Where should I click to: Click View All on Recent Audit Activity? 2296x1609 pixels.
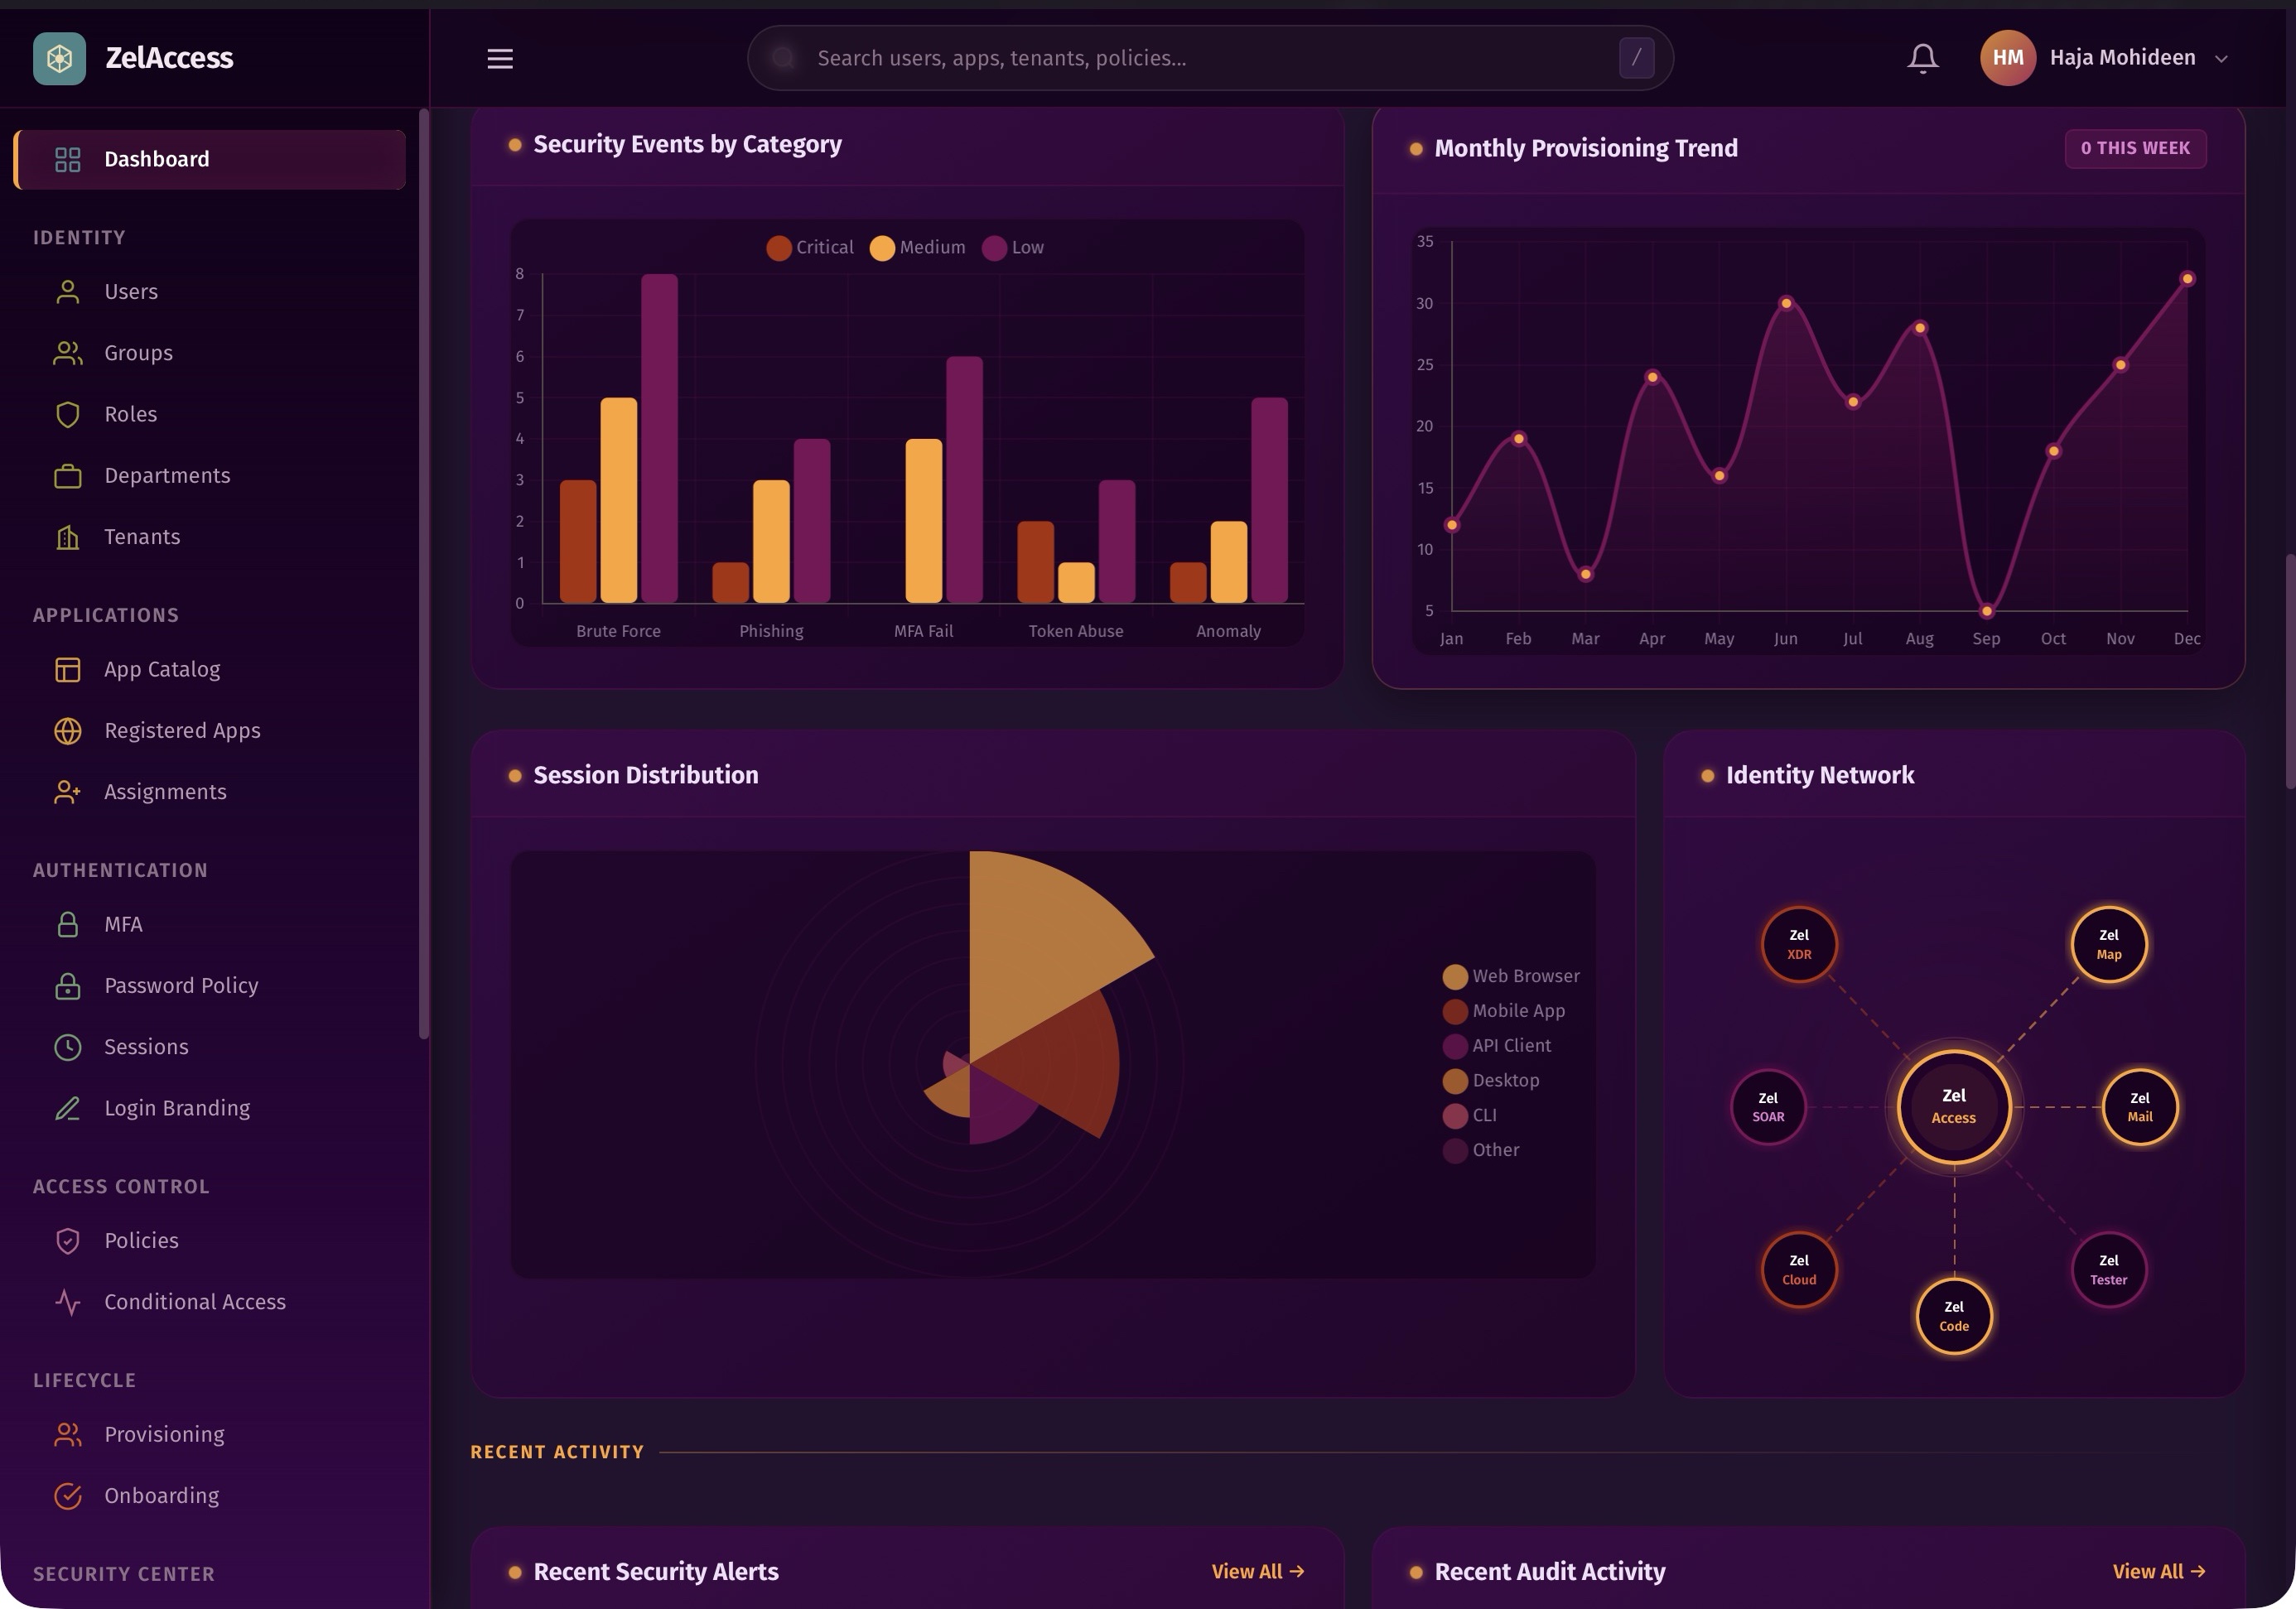point(2159,1570)
